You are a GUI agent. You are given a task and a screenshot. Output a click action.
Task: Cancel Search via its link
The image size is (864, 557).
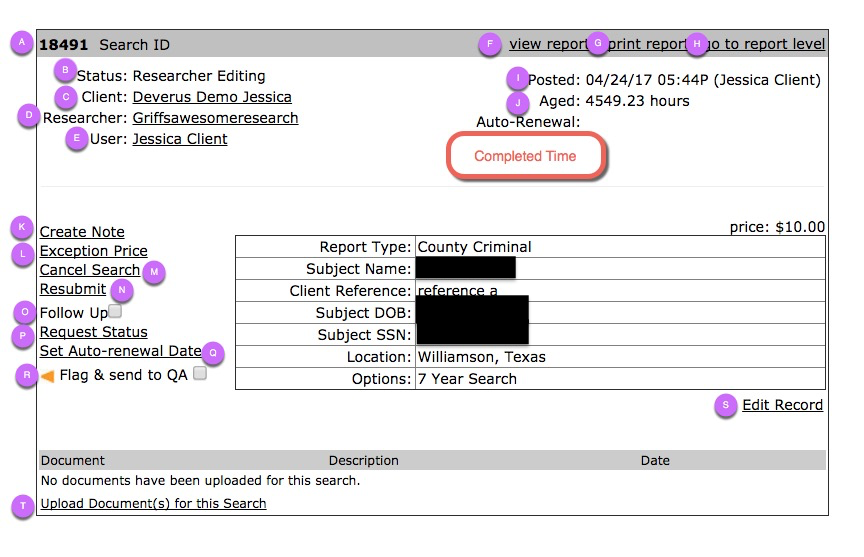pos(90,270)
